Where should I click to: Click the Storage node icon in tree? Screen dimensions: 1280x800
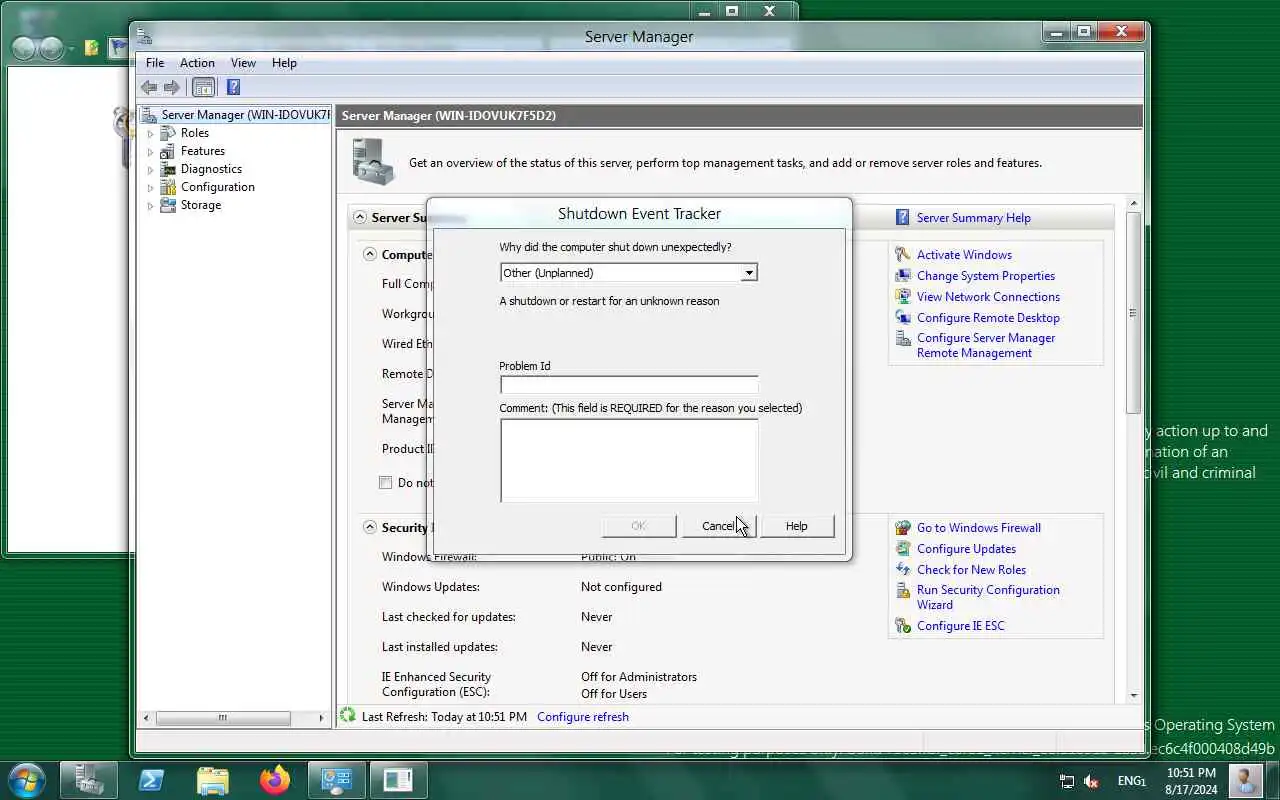(x=168, y=205)
